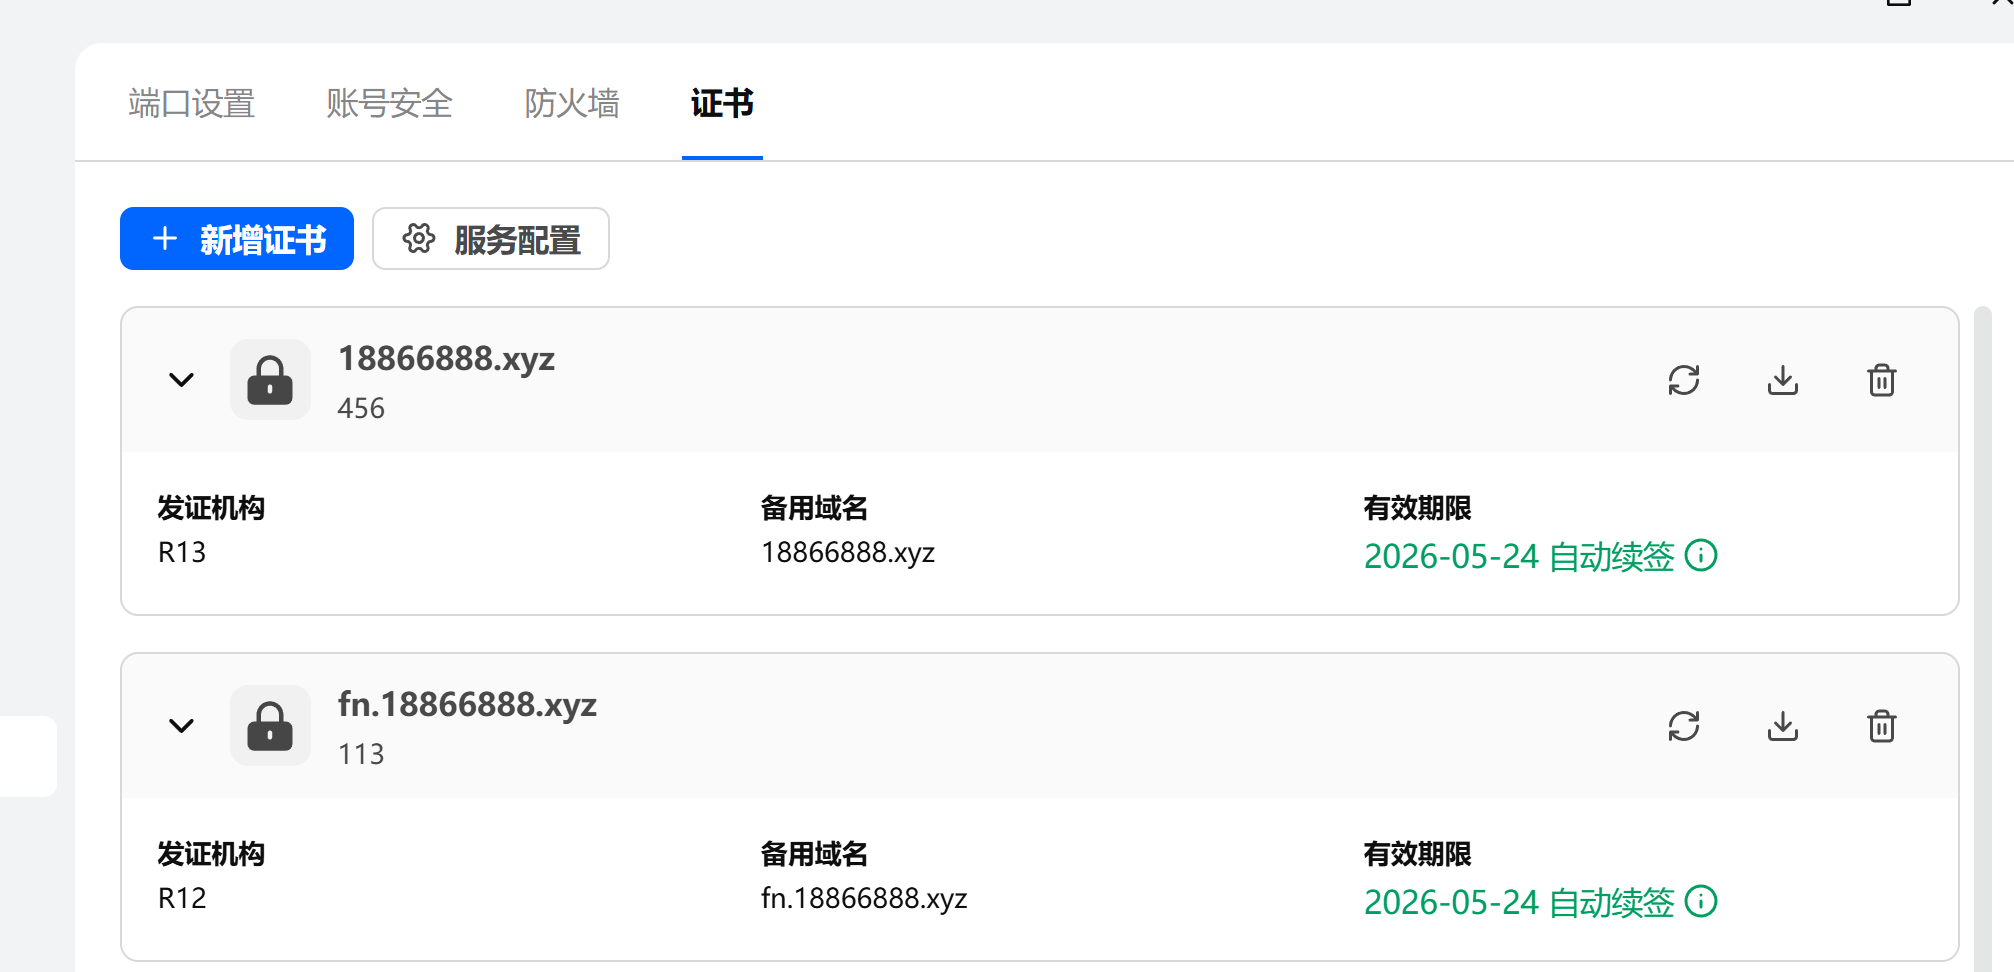Viewport: 2014px width, 972px height.
Task: Delete the fn.18866888.xyz certificate
Action: pyautogui.click(x=1881, y=726)
